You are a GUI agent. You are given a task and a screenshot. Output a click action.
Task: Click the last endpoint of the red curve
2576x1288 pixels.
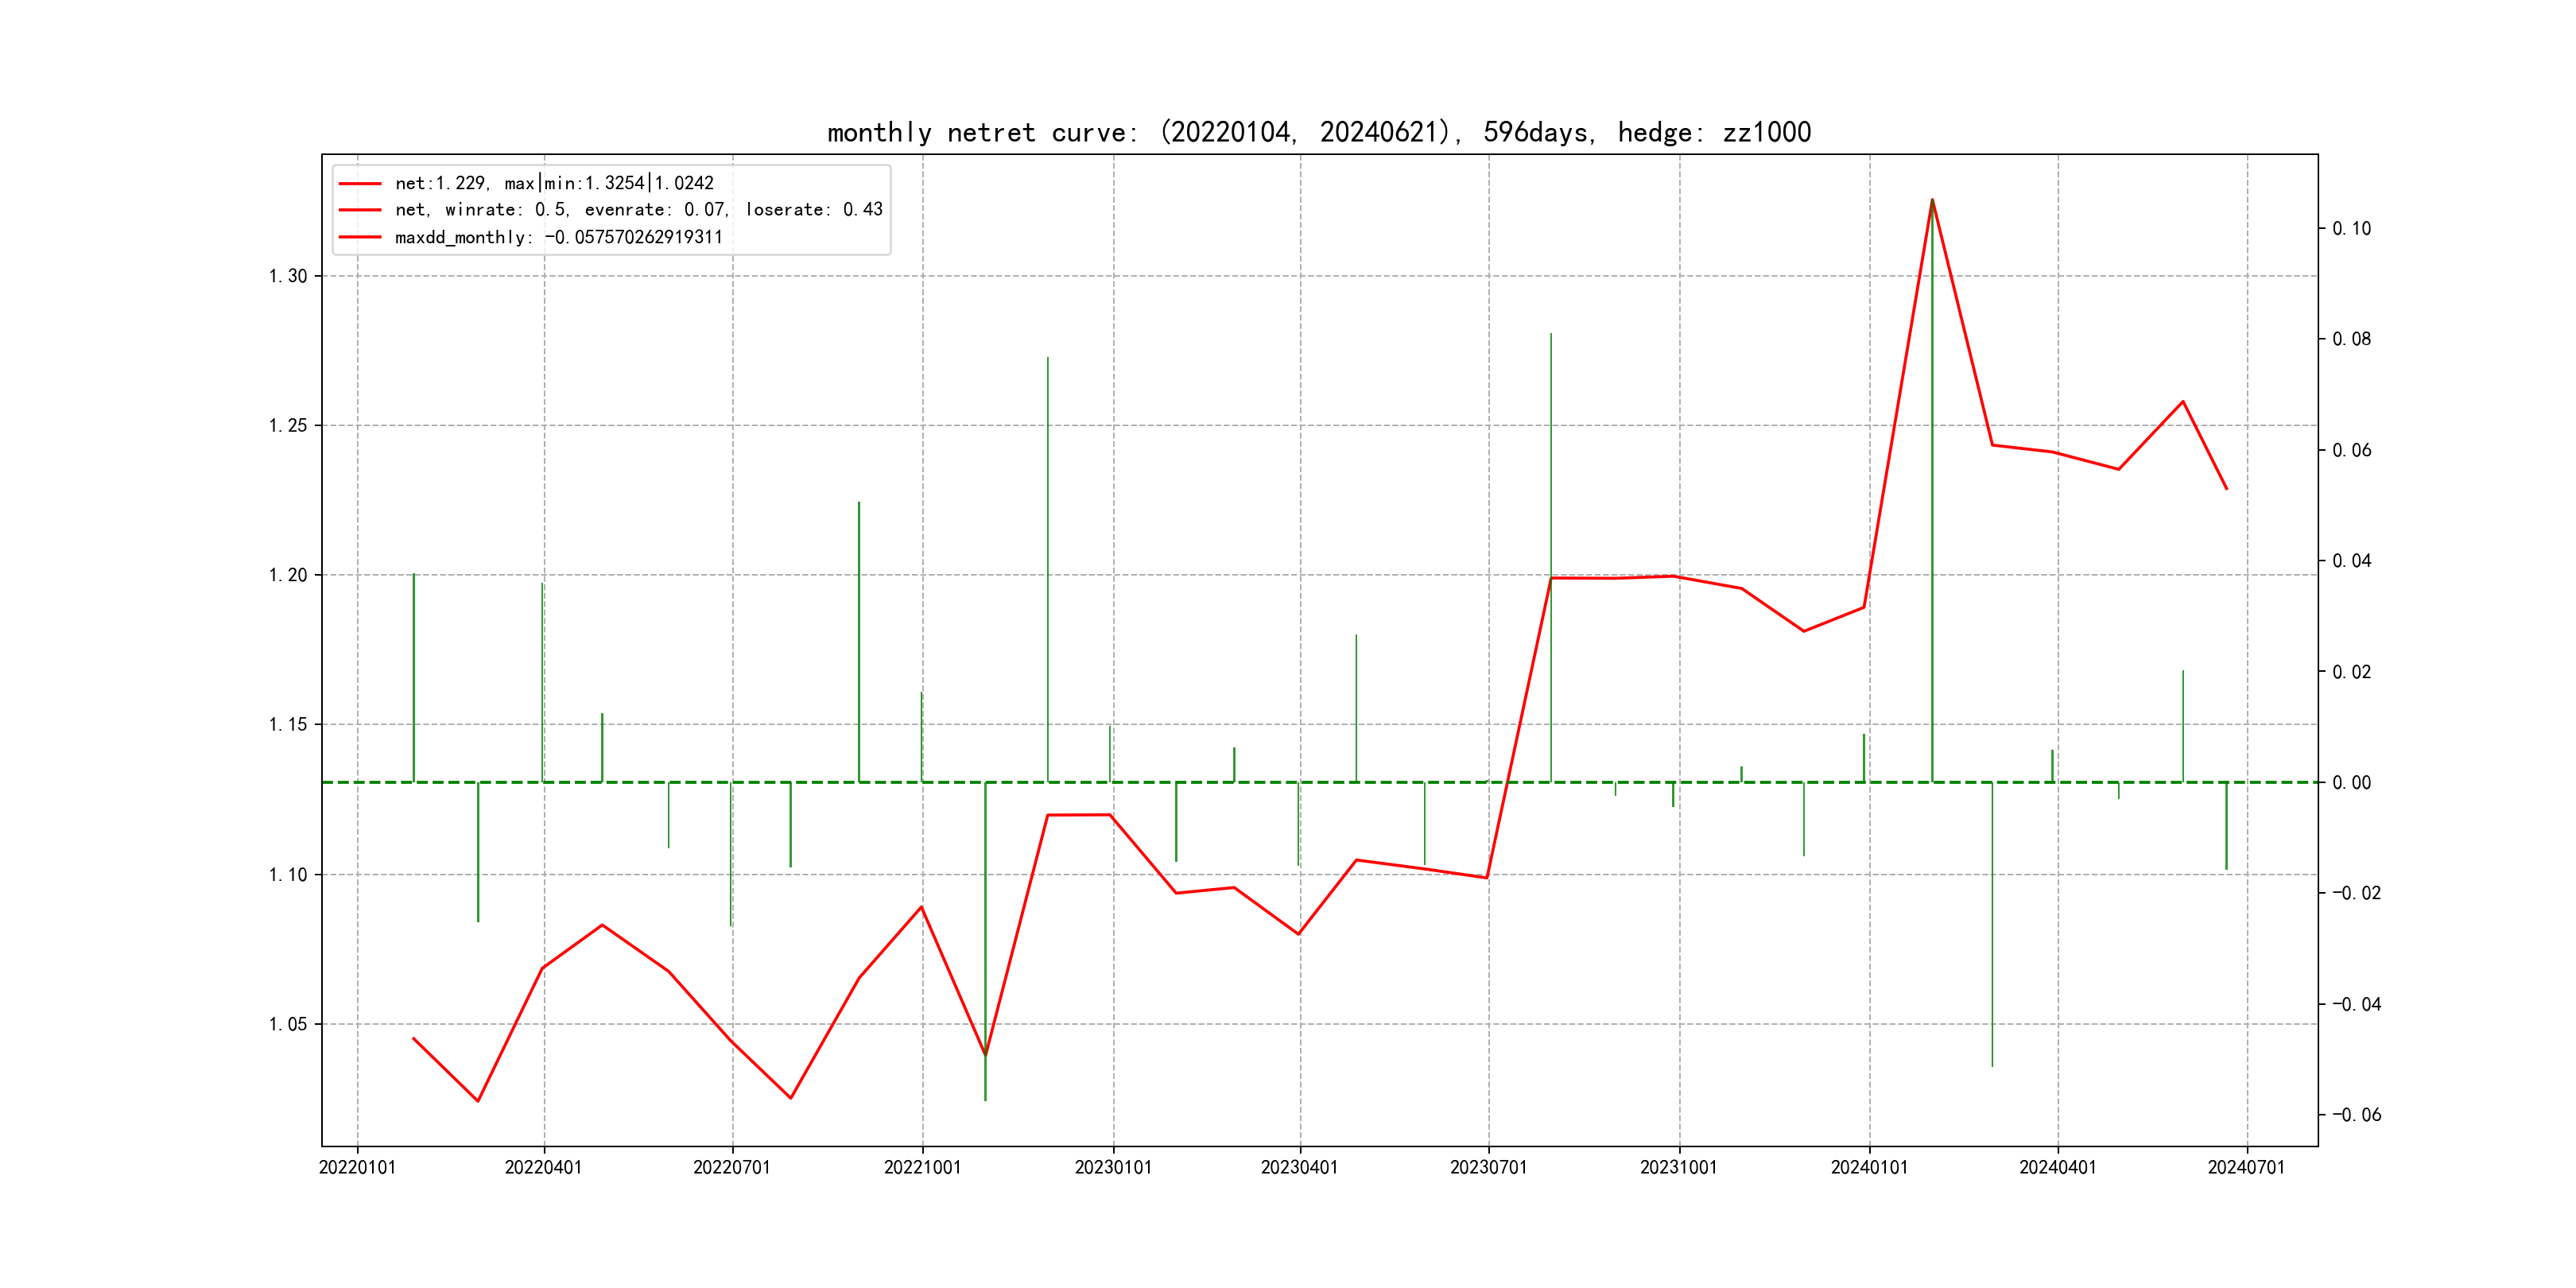[x=2227, y=489]
